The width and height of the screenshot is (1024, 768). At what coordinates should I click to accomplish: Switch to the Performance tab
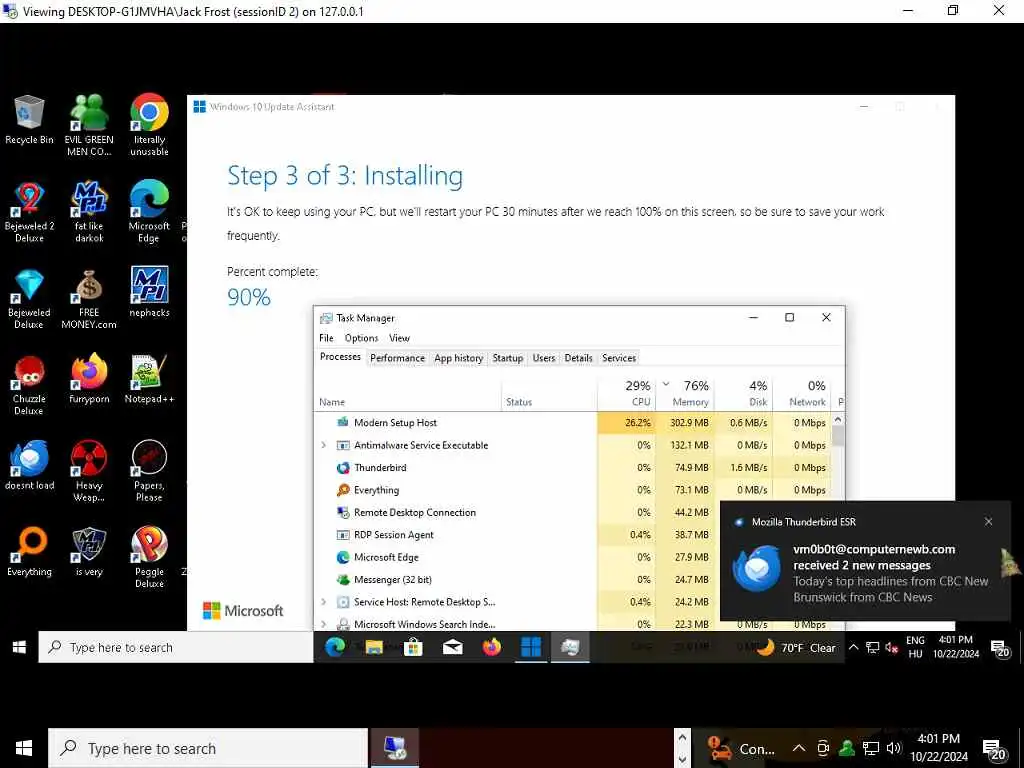[x=397, y=358]
